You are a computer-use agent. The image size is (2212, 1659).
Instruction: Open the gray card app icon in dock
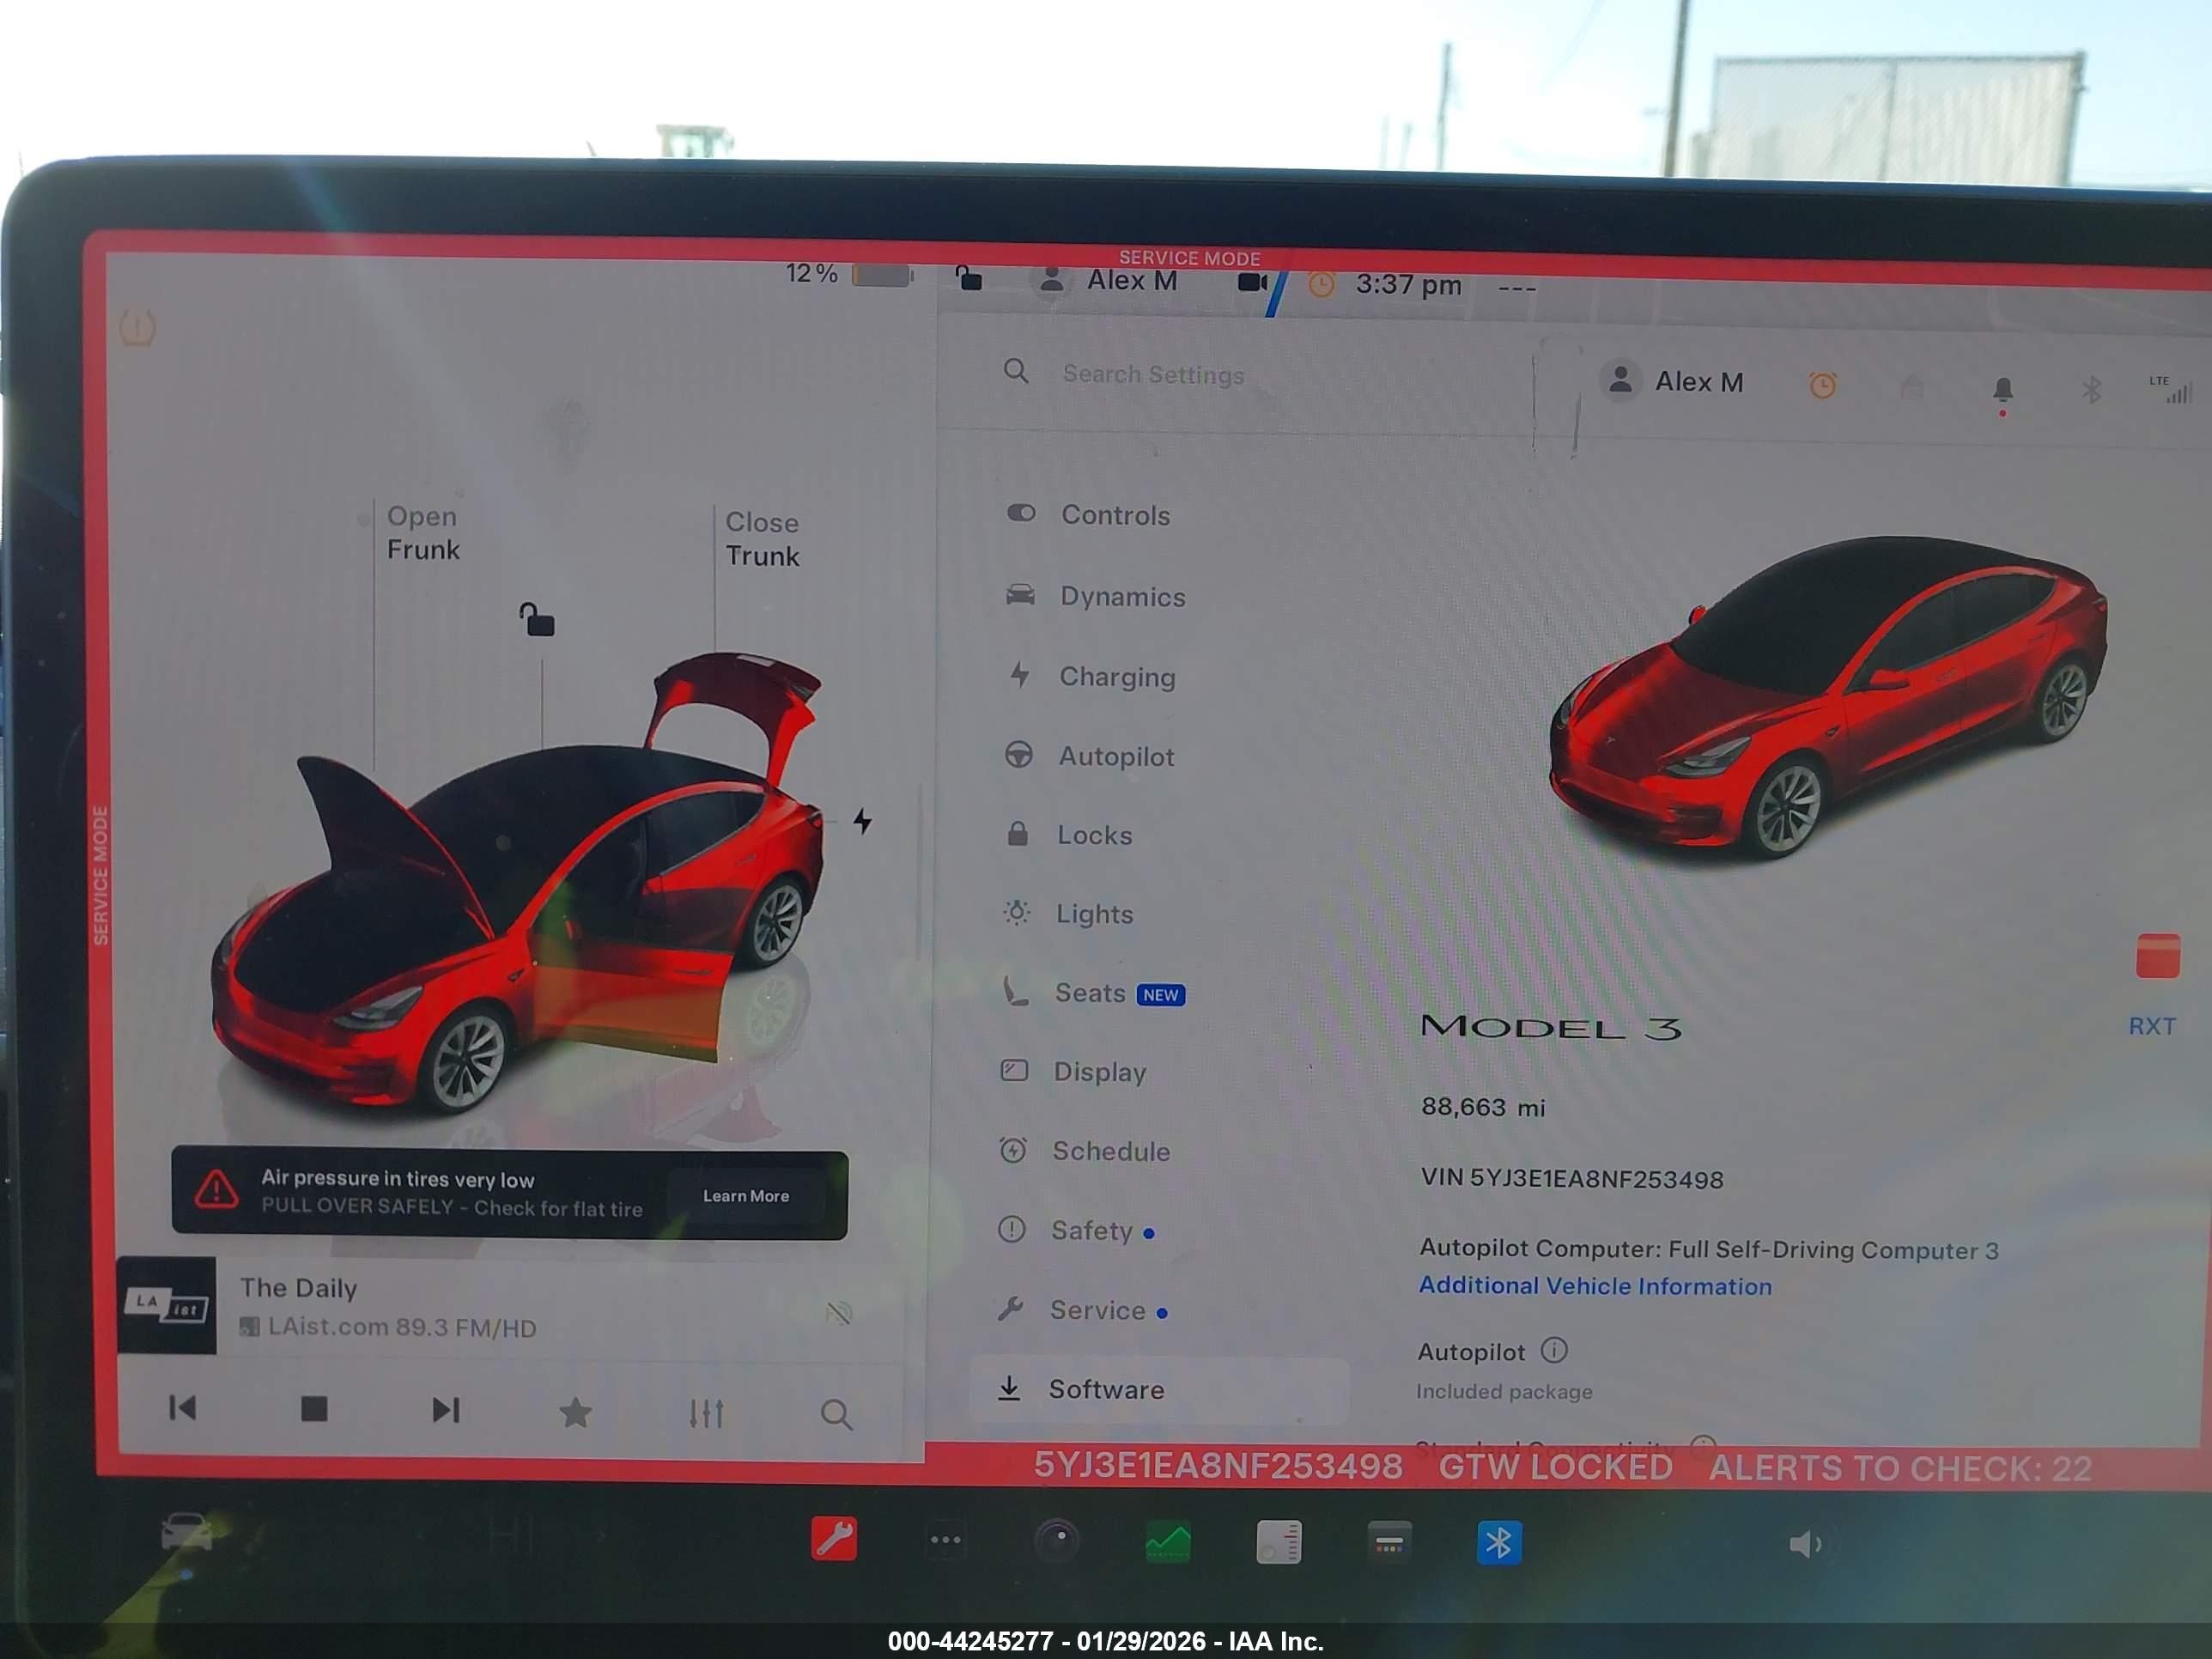coord(1389,1543)
